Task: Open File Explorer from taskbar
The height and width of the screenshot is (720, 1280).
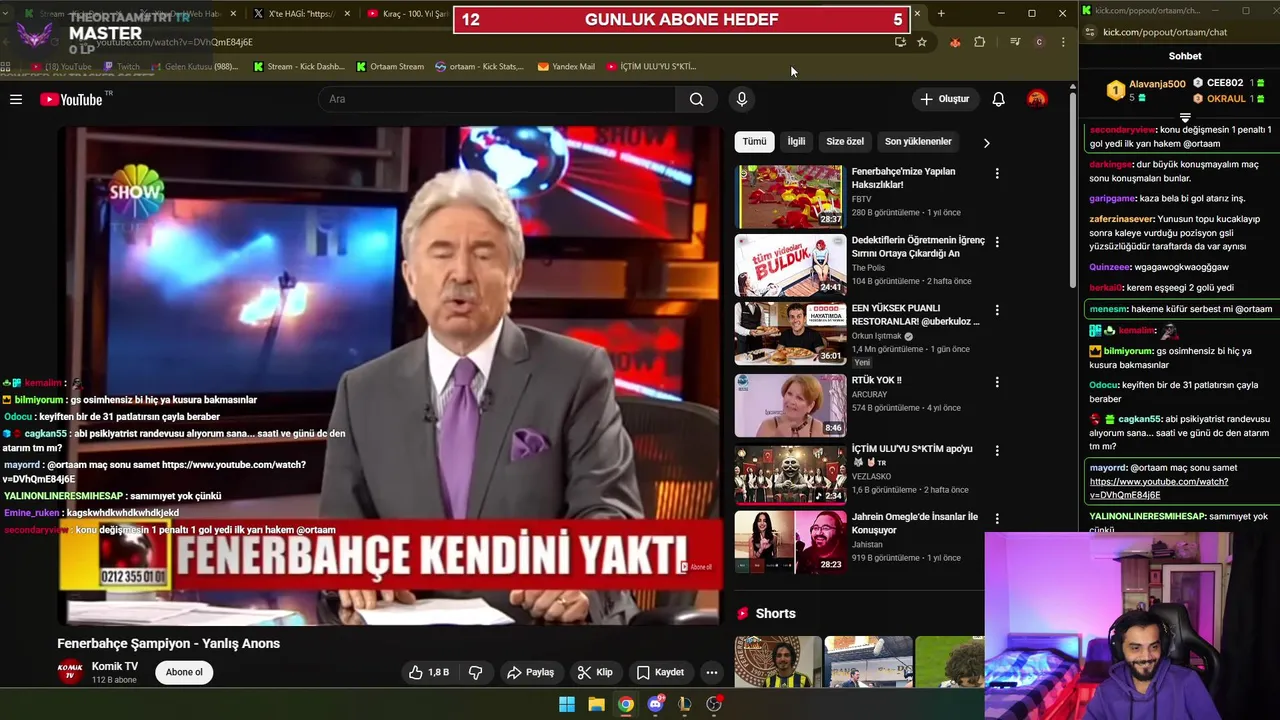Action: tap(596, 704)
